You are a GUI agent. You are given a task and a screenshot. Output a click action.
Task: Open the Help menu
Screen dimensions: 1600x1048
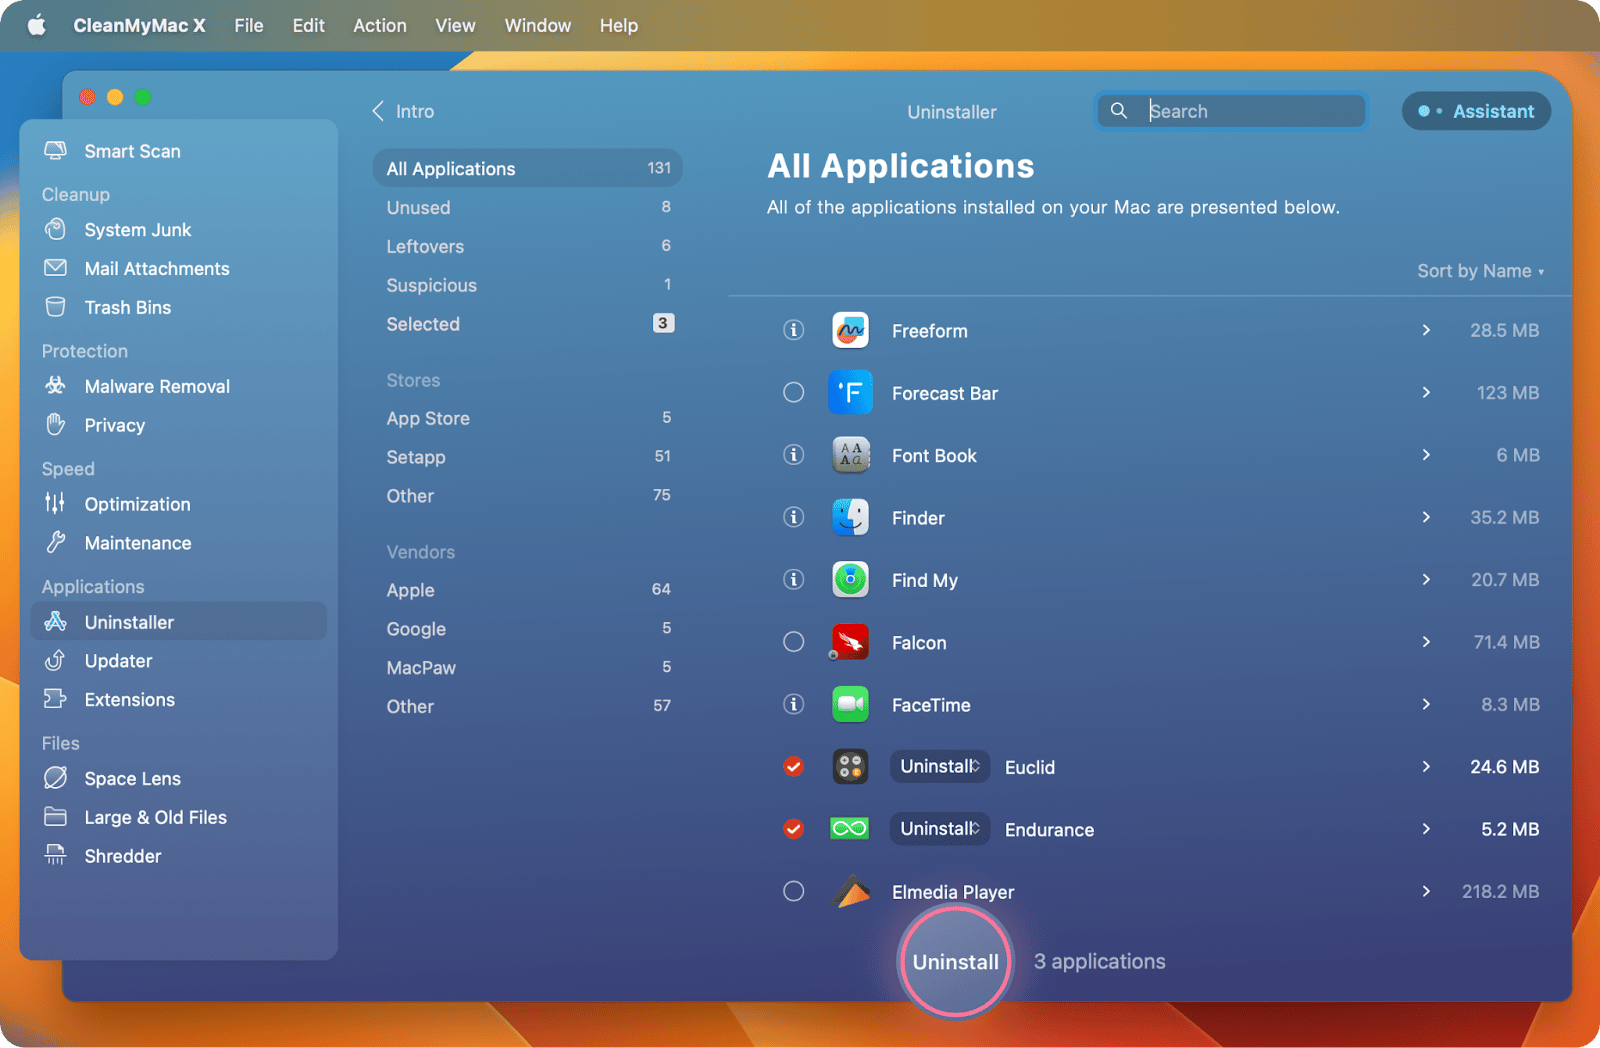point(619,25)
